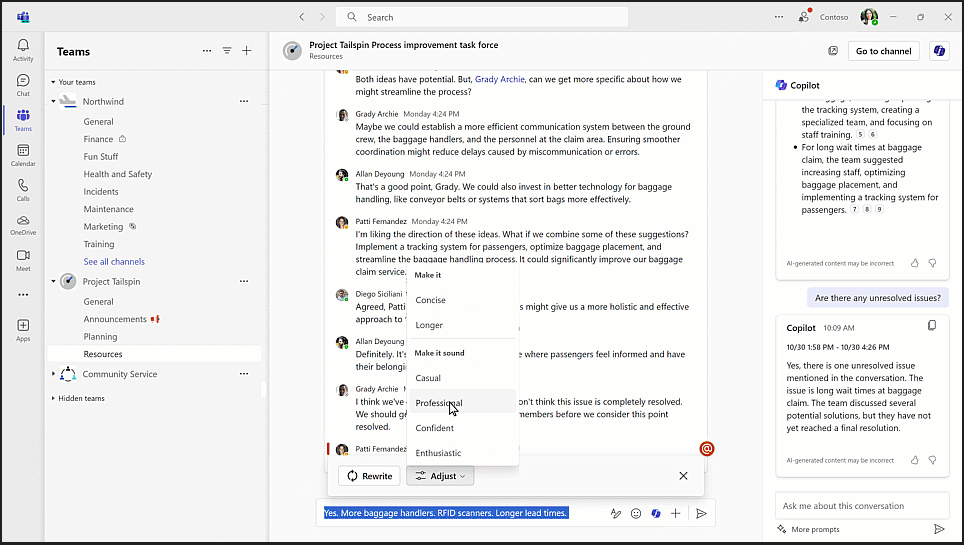The height and width of the screenshot is (545, 964).
Task: Choose the Concise menu option
Action: coord(431,300)
